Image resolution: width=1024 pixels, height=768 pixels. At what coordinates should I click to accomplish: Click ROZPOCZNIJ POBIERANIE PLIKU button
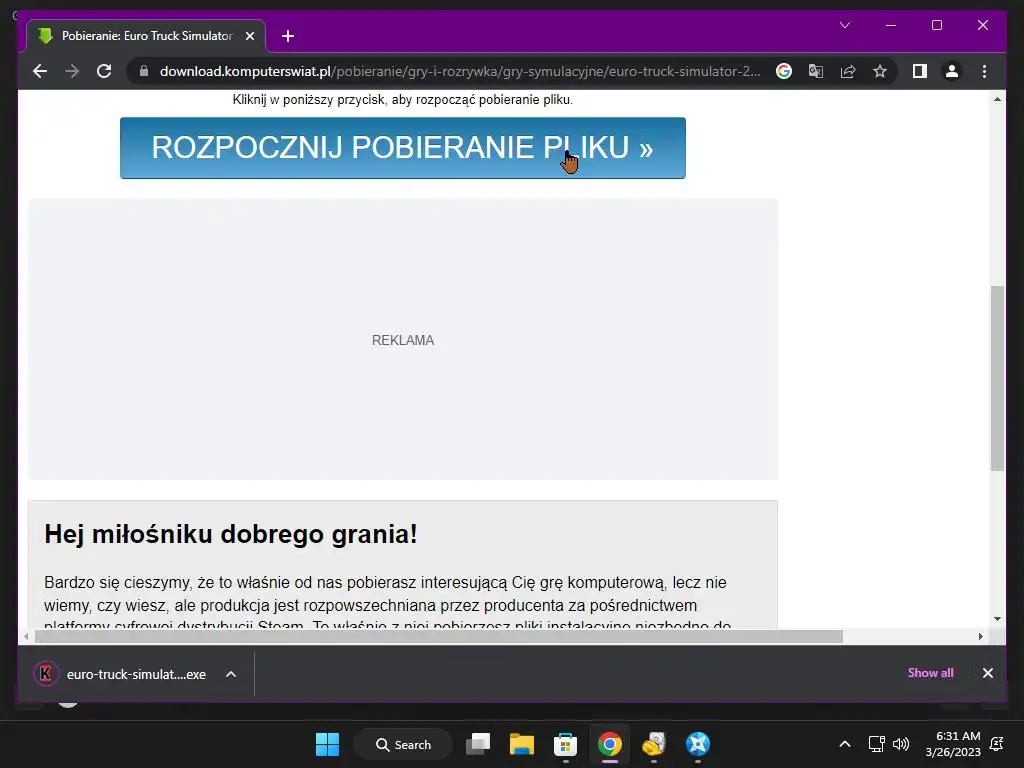click(402, 148)
